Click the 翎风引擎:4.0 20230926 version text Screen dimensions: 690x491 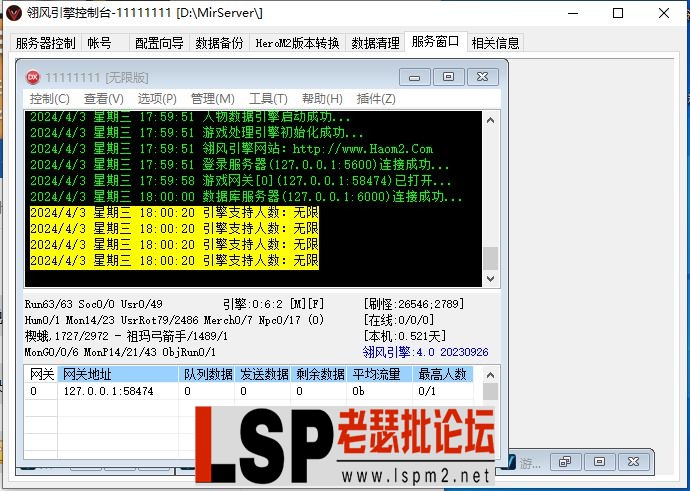[x=426, y=352]
